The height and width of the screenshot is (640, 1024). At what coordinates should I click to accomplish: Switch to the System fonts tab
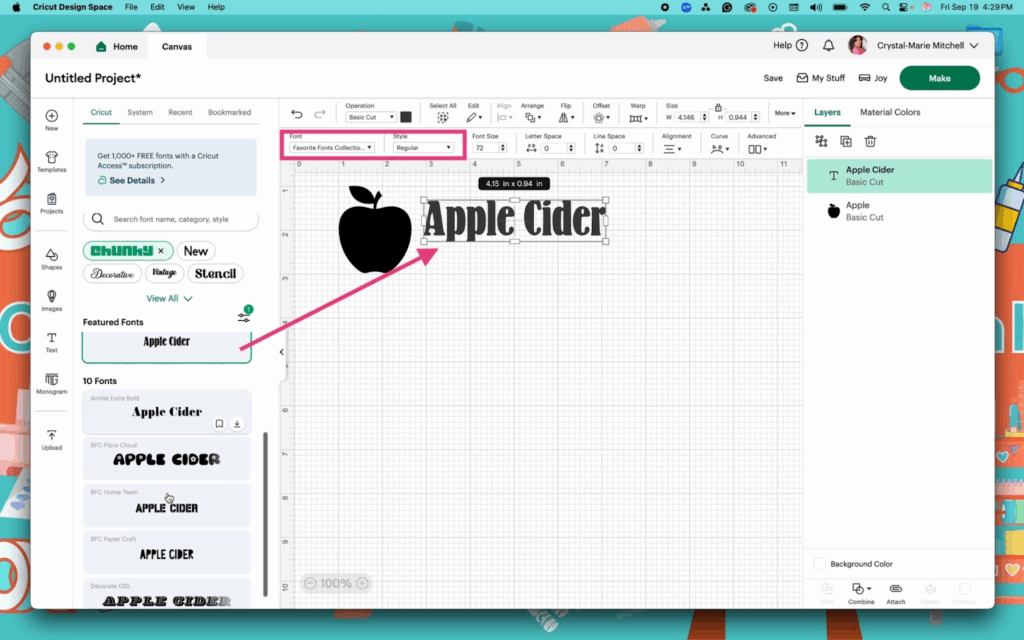click(x=140, y=112)
